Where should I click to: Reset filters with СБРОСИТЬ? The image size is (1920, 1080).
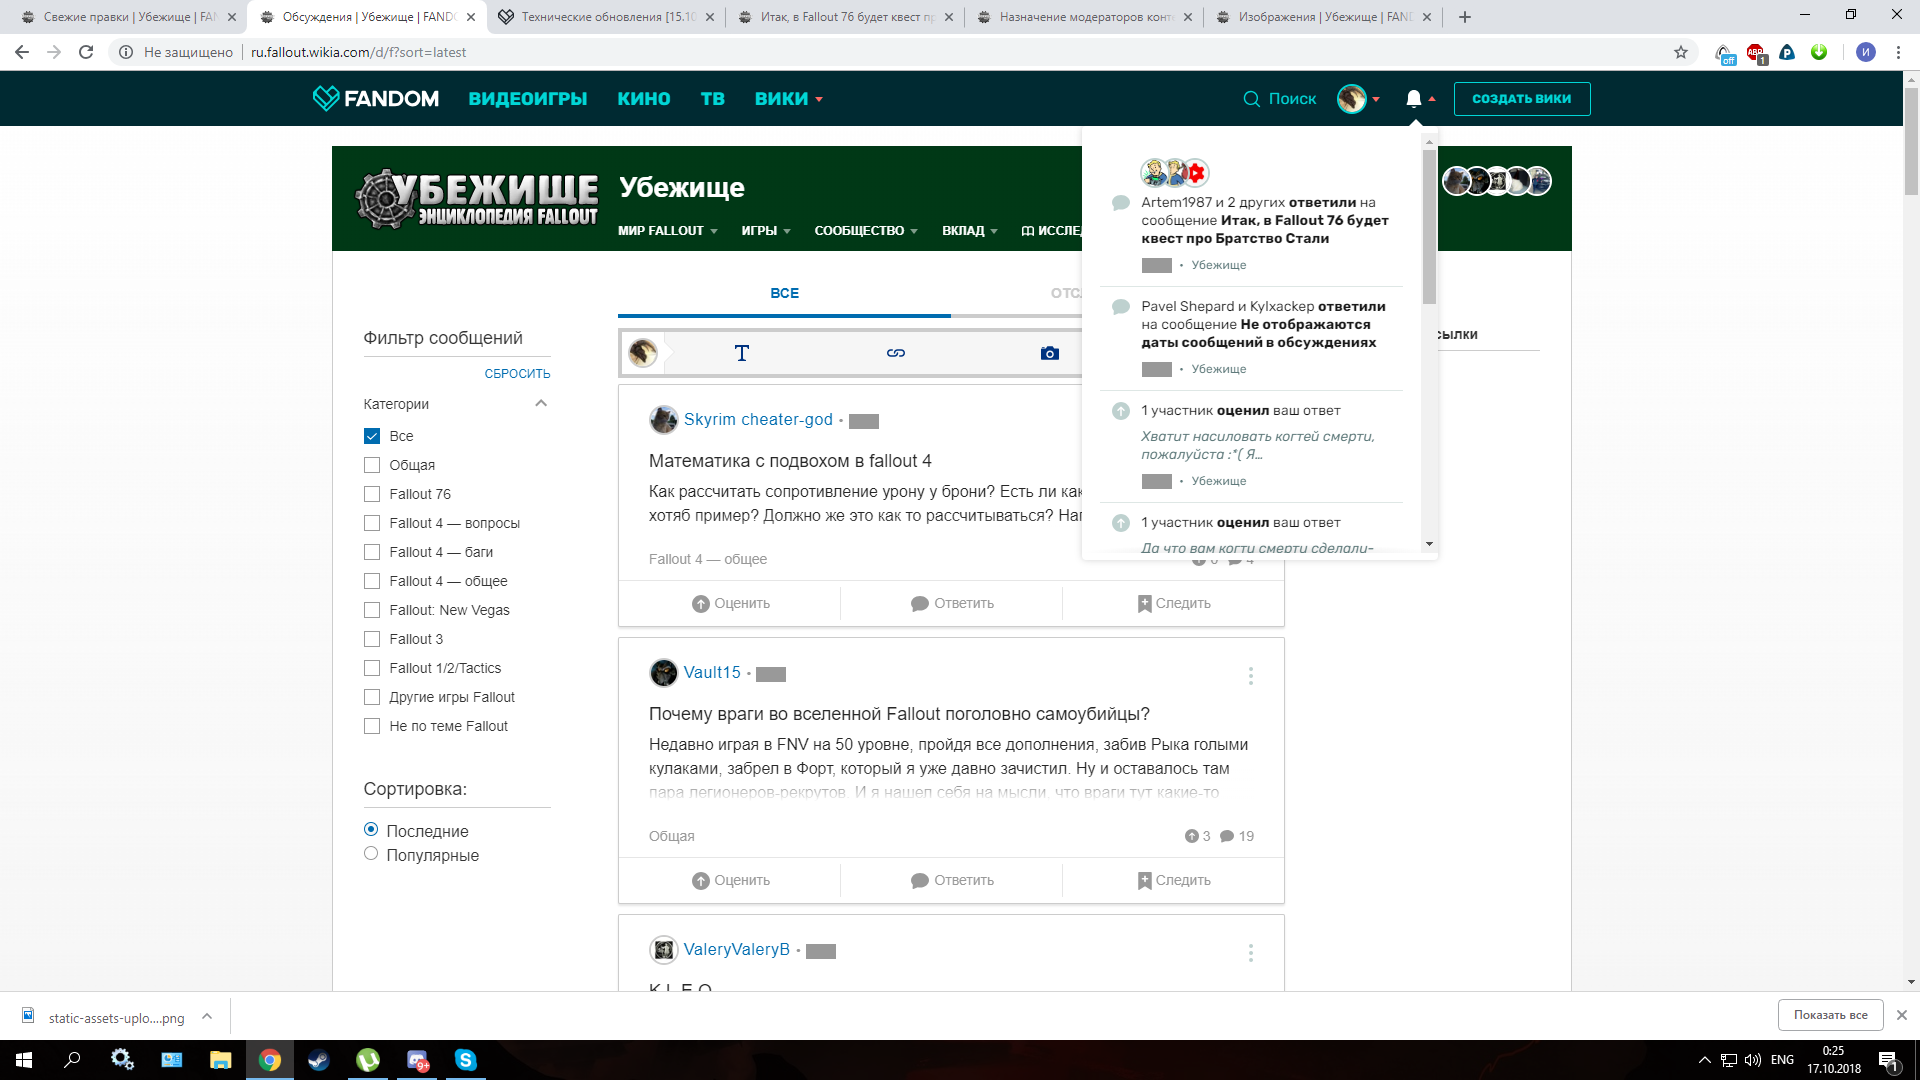(517, 374)
